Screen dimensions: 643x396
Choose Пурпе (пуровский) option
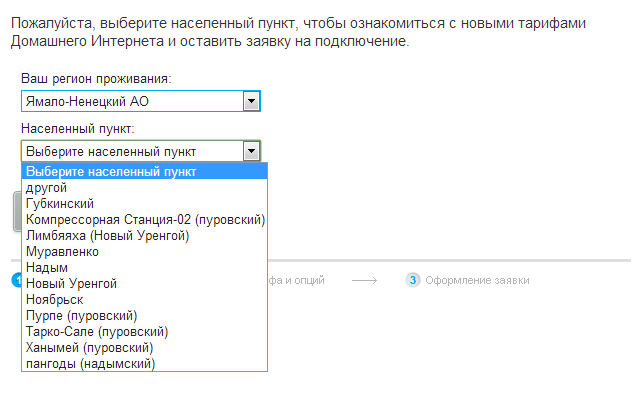tap(144, 315)
